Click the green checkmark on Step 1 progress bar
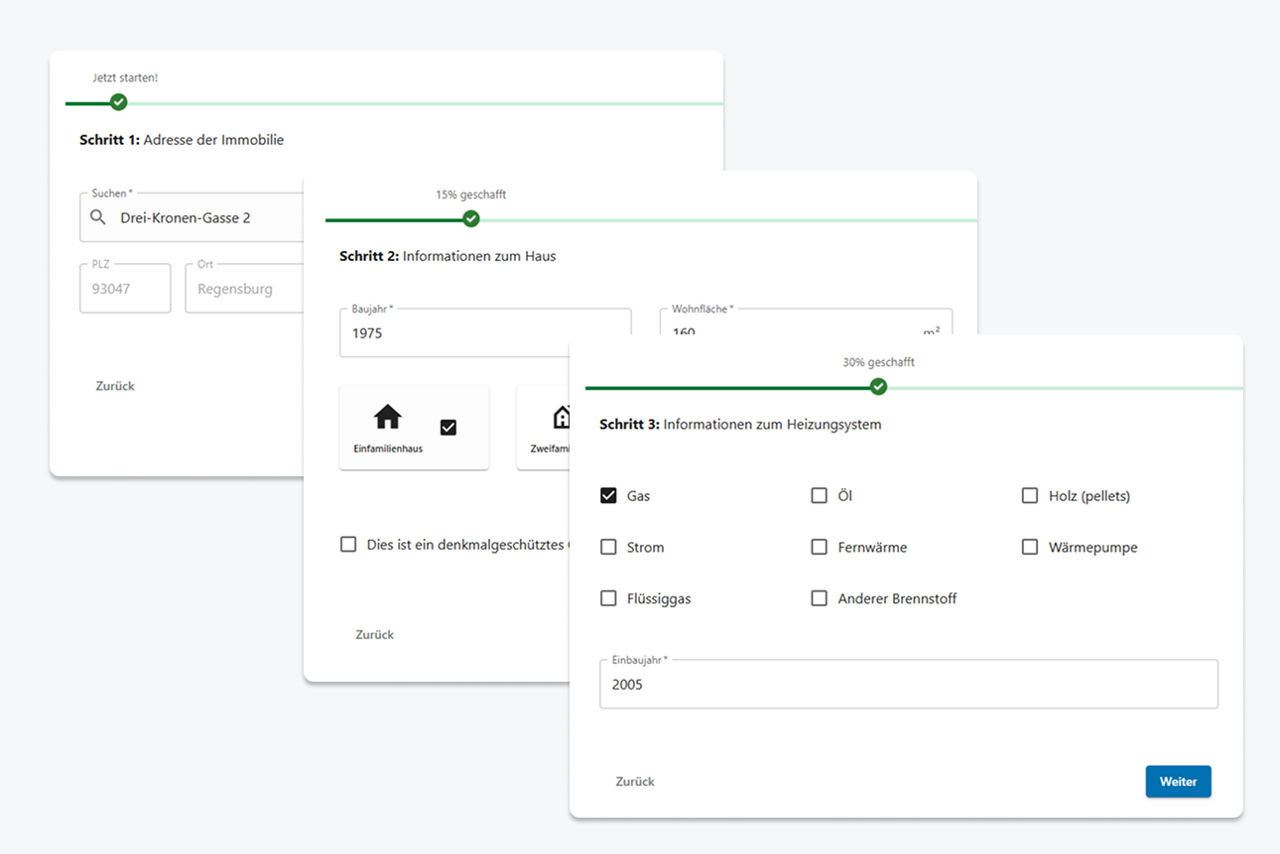The width and height of the screenshot is (1280, 854). (119, 102)
